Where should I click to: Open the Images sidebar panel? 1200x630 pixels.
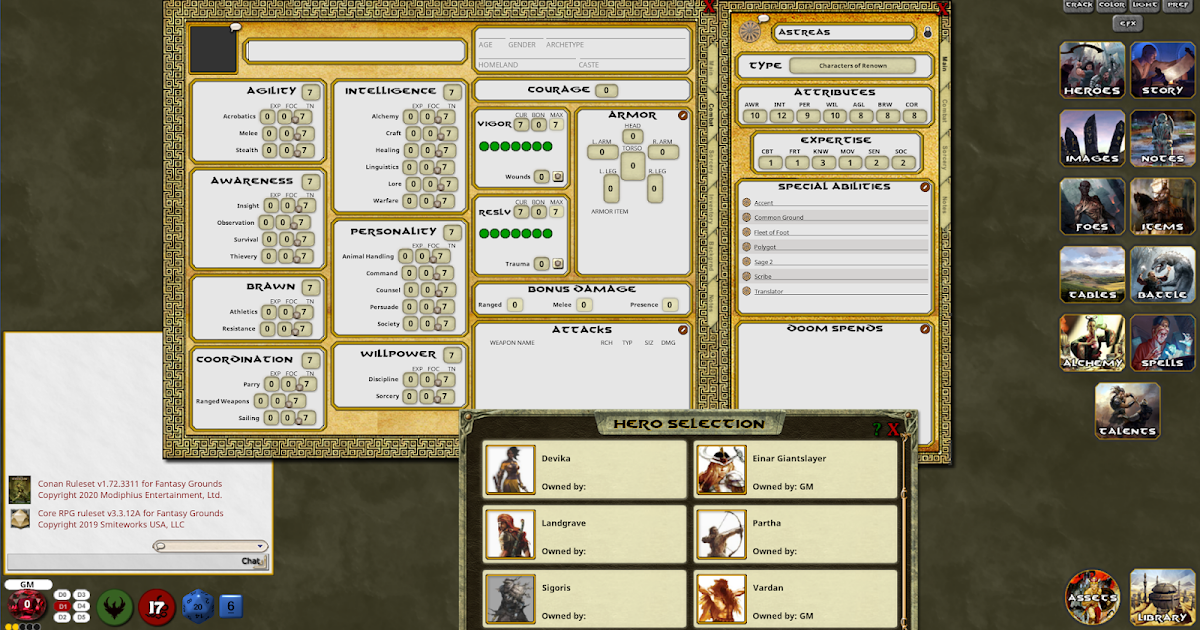point(1093,138)
